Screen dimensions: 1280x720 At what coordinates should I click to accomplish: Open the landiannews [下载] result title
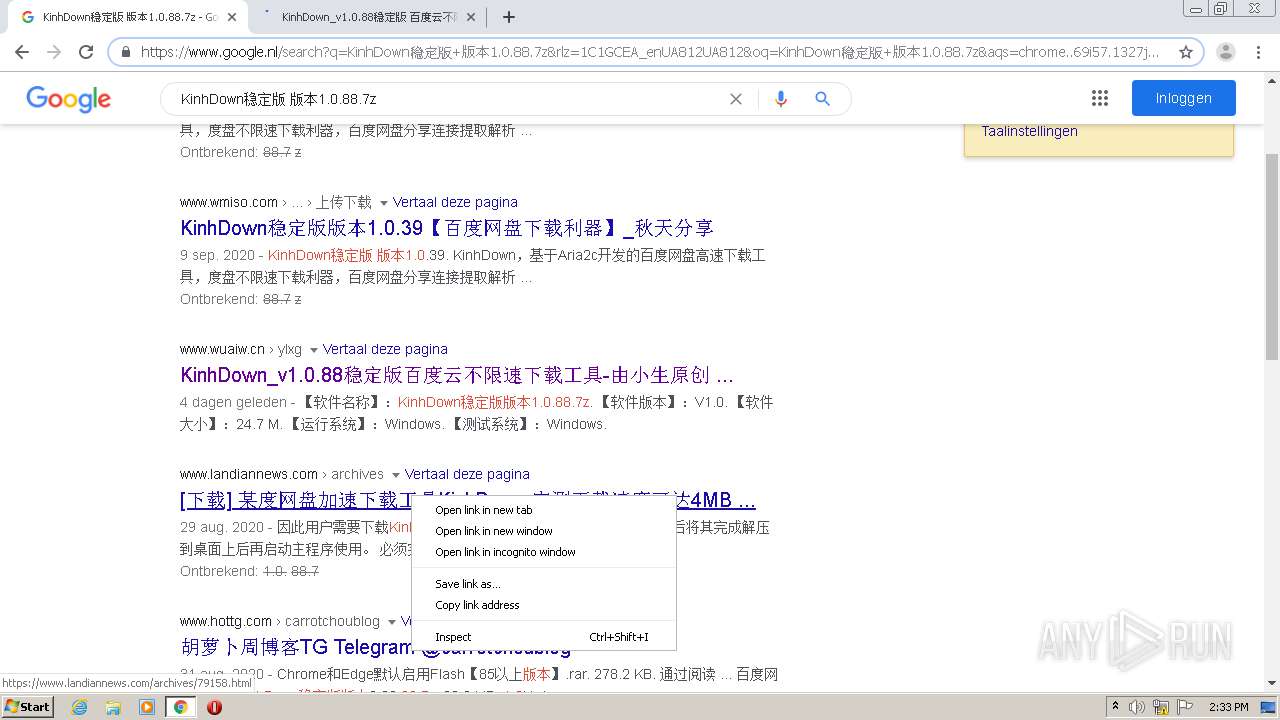[468, 500]
